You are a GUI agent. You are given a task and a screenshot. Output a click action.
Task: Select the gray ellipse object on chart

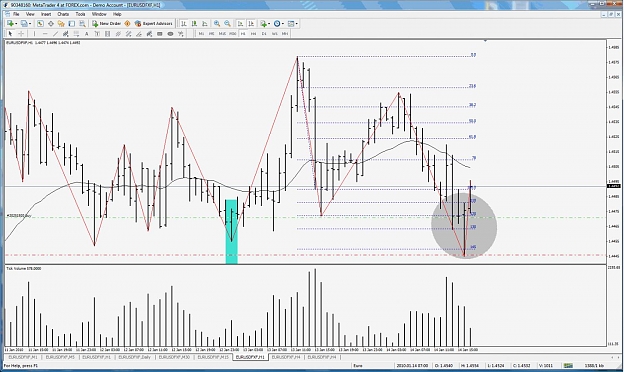pyautogui.click(x=464, y=226)
